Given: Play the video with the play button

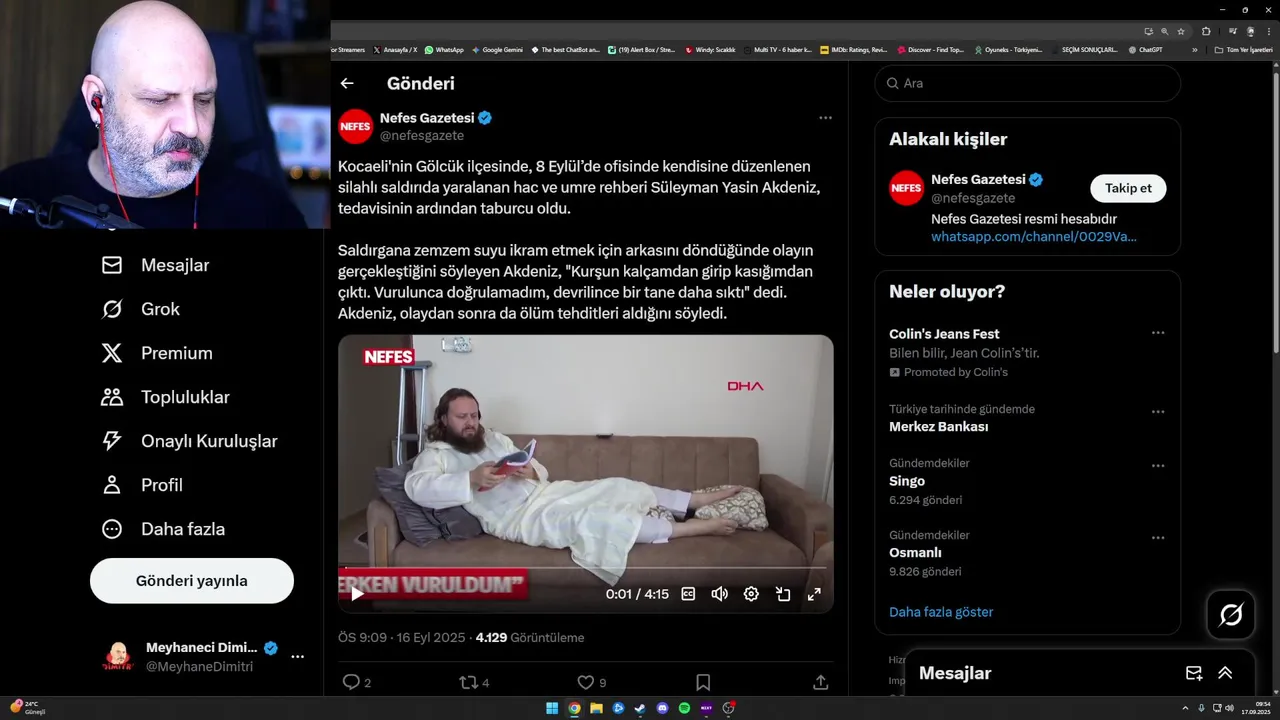Looking at the screenshot, I should (x=357, y=594).
